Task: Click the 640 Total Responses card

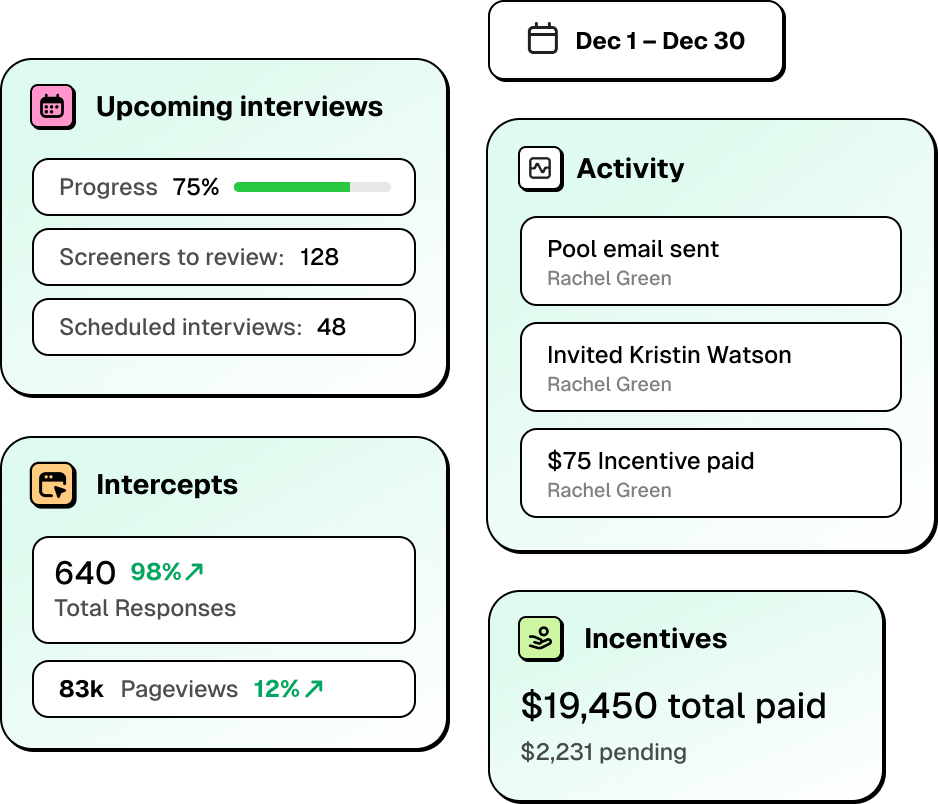Action: tap(223, 590)
